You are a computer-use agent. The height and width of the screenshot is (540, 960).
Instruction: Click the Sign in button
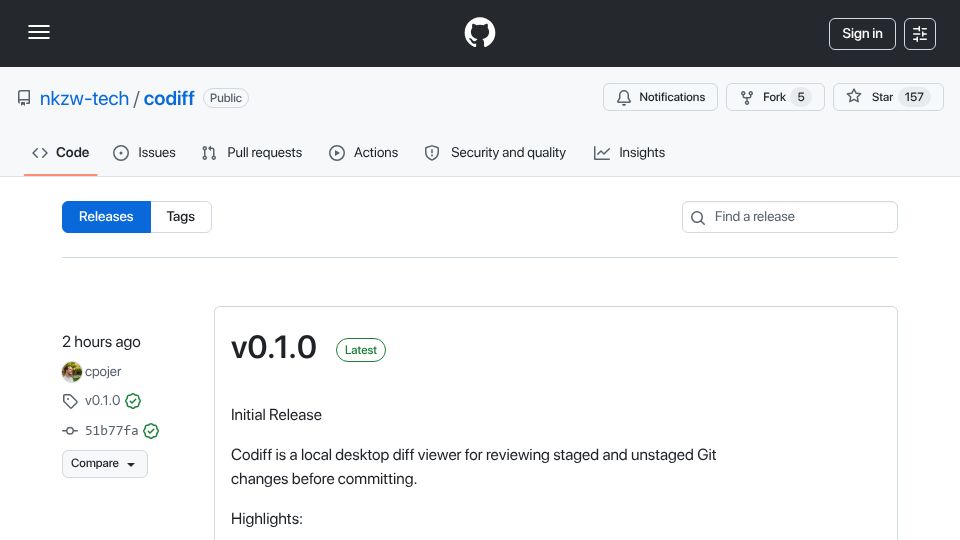(x=862, y=34)
